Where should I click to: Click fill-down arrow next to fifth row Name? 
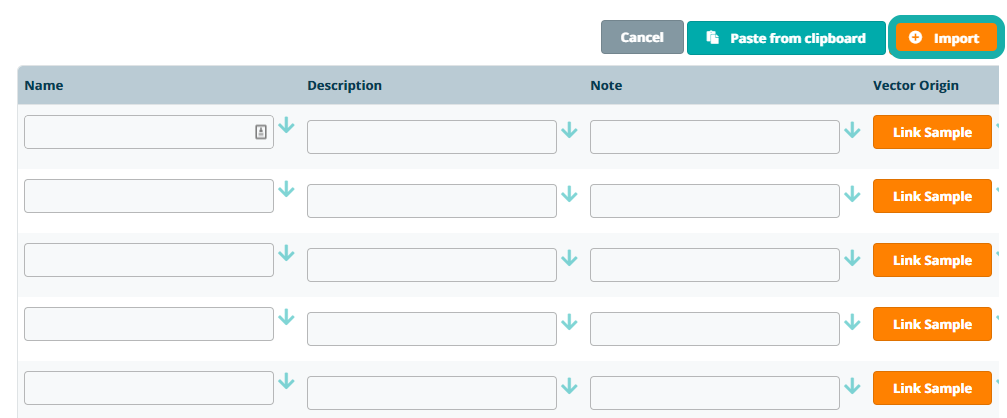tap(287, 382)
